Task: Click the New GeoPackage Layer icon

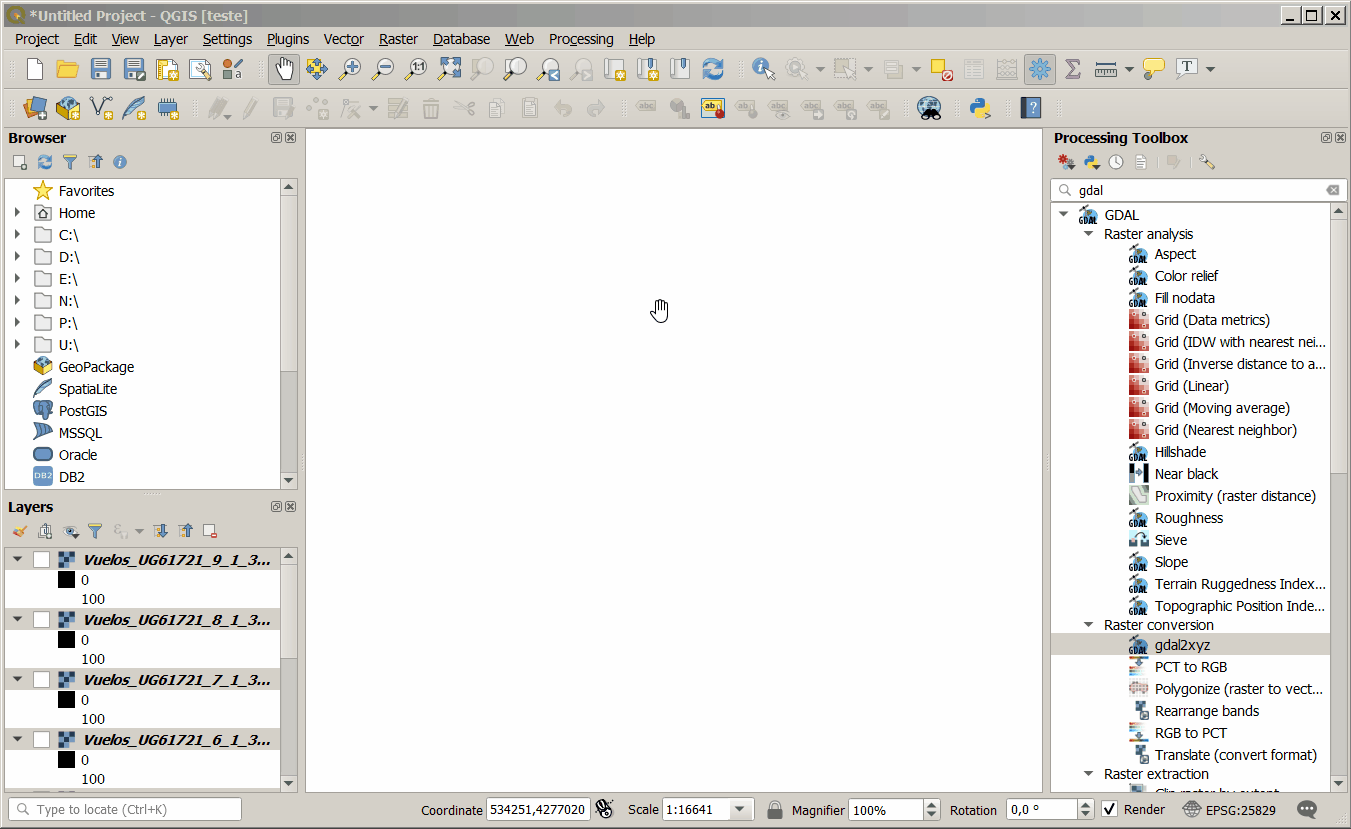Action: tap(67, 107)
